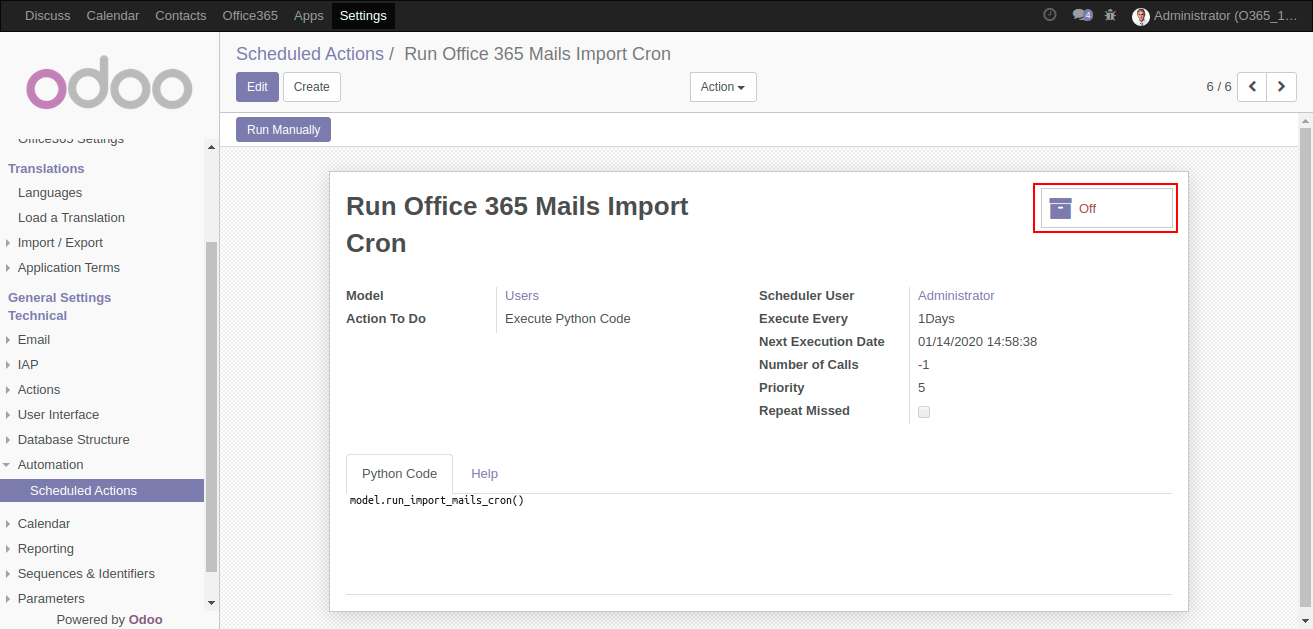1313x629 pixels.
Task: Switch to the Help tab
Action: pyautogui.click(x=484, y=474)
